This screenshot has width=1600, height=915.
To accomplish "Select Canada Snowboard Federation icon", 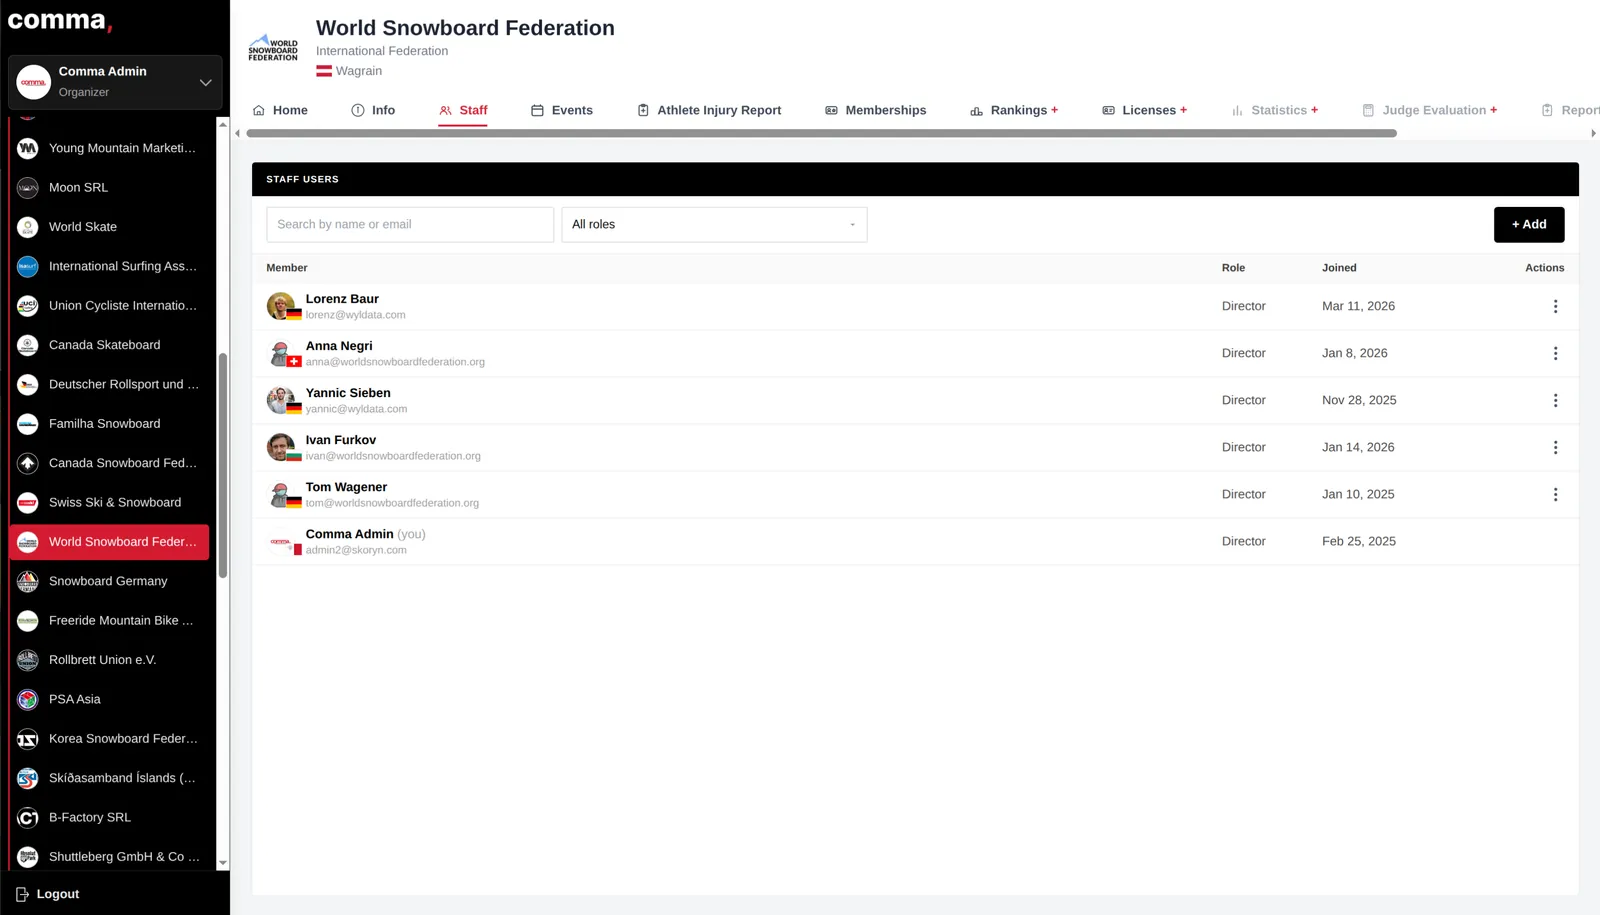I will point(28,463).
